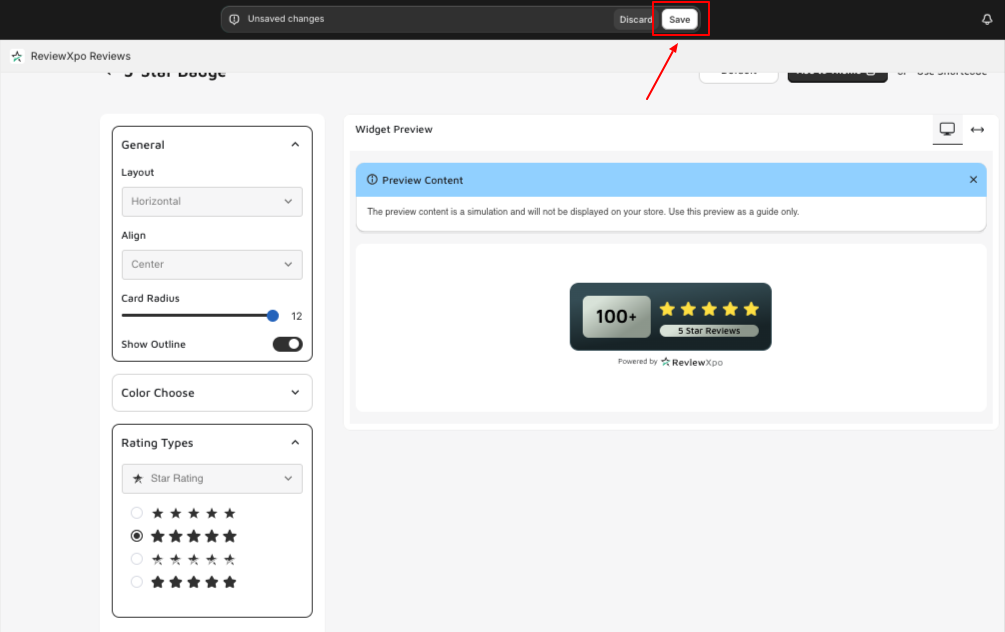Collapse the General section
1005x632 pixels.
click(x=295, y=145)
